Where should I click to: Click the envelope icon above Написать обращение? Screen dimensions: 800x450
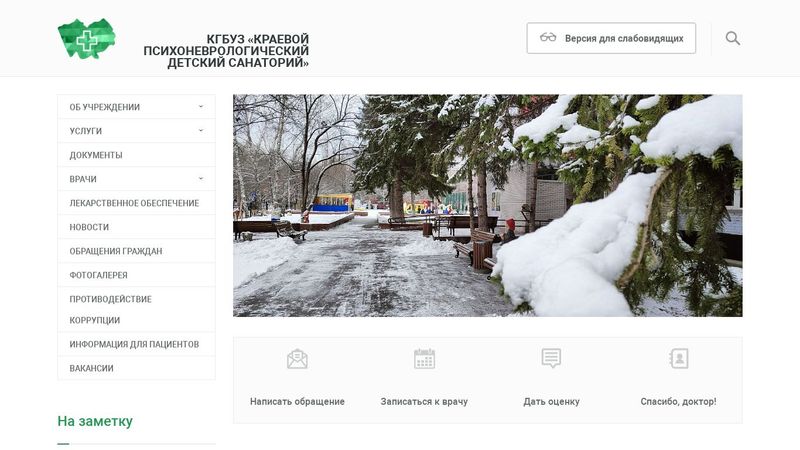[297, 359]
